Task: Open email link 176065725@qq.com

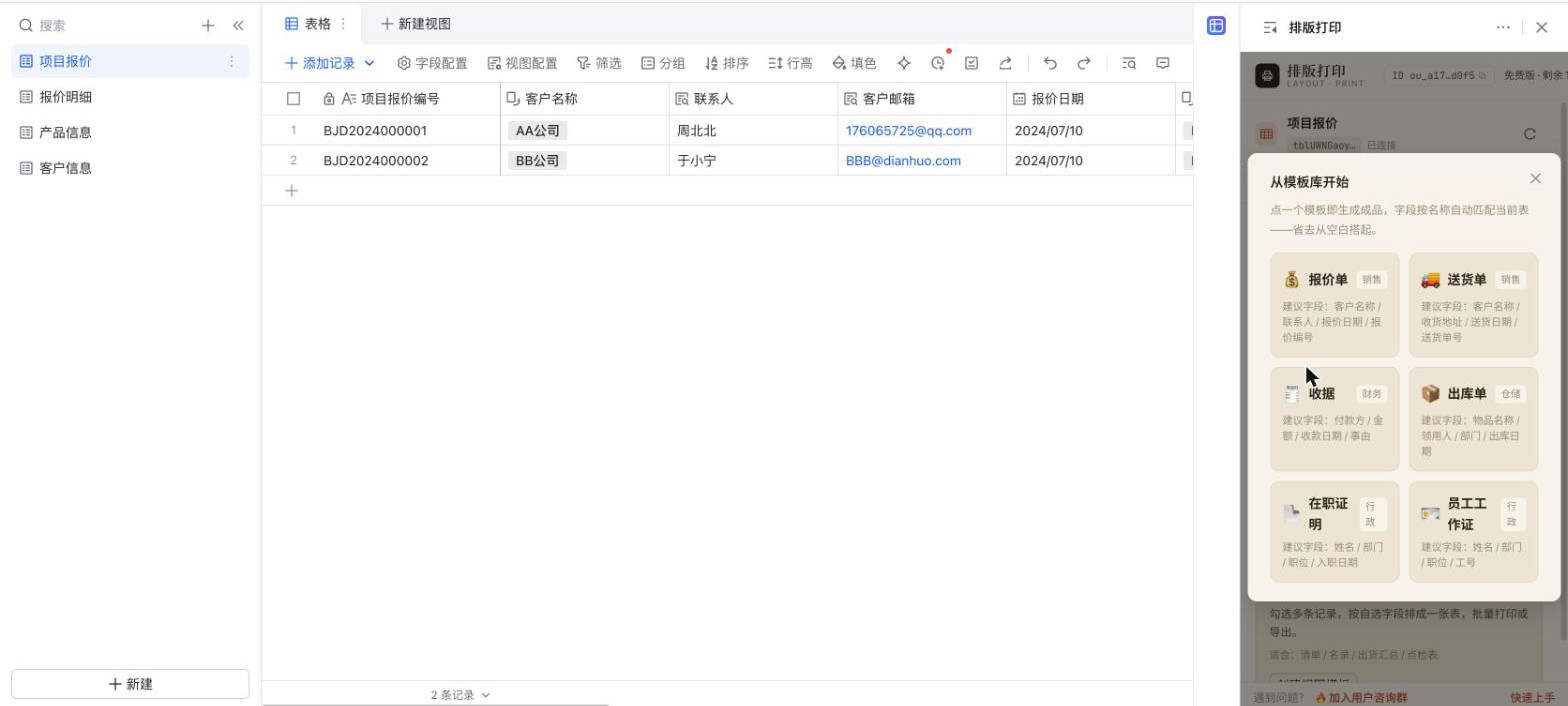Action: pyautogui.click(x=909, y=131)
